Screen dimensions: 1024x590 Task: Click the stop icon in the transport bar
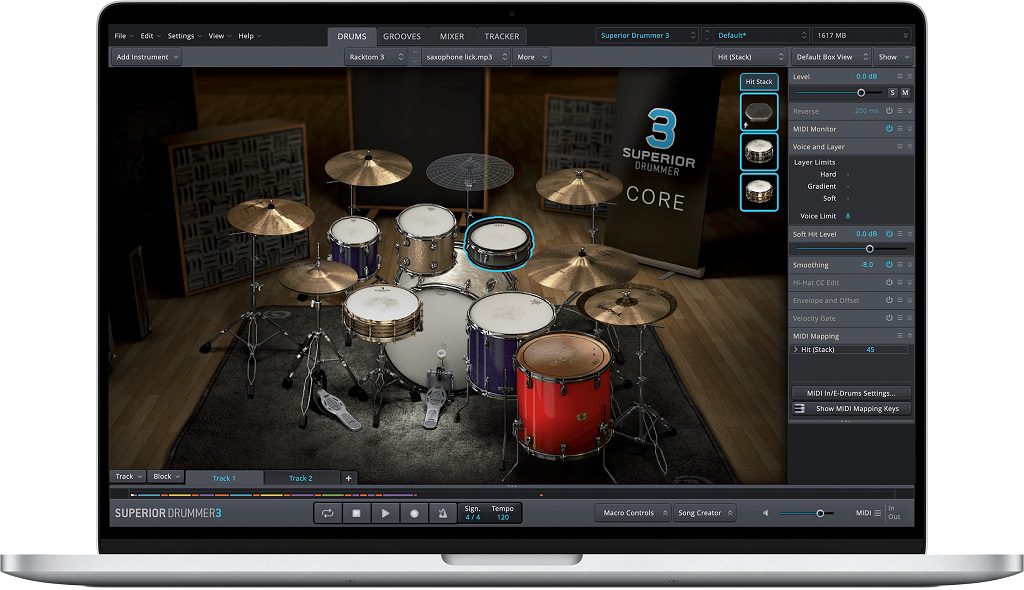click(357, 512)
